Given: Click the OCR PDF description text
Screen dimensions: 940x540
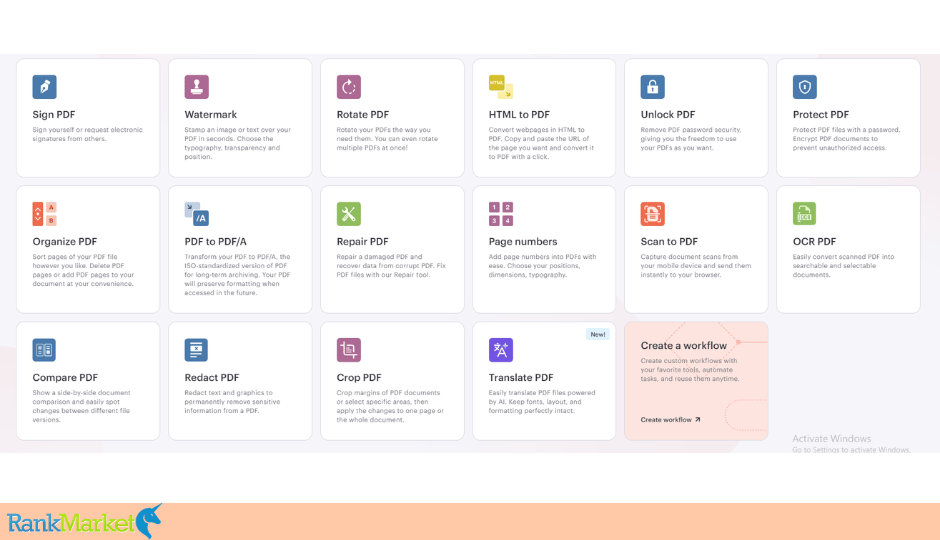Looking at the screenshot, I should [x=843, y=266].
